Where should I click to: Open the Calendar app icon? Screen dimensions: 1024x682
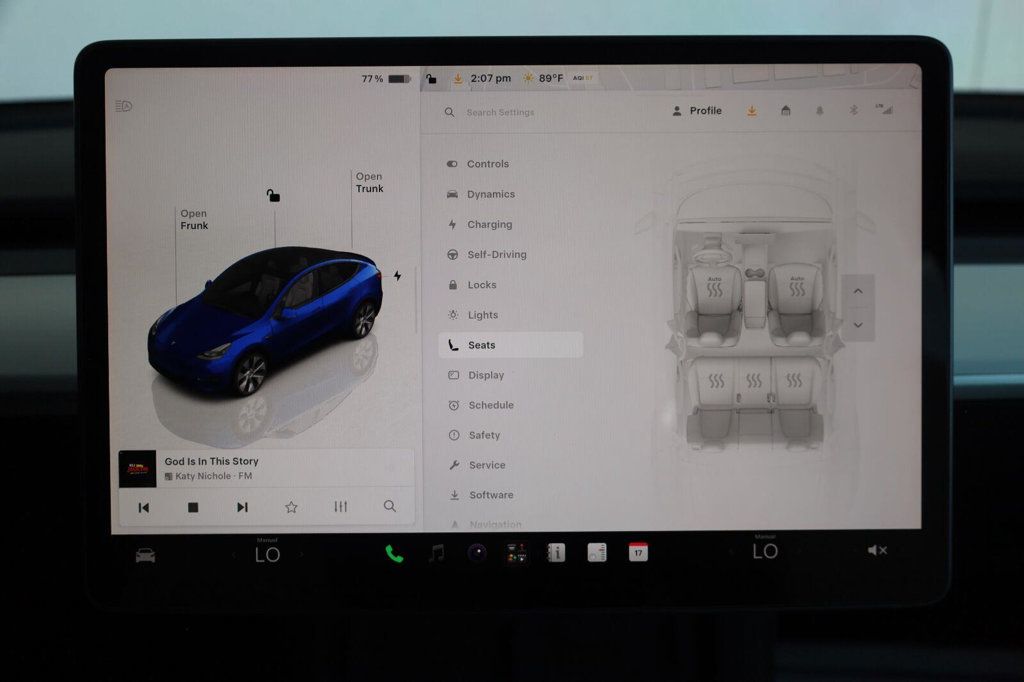pyautogui.click(x=638, y=552)
